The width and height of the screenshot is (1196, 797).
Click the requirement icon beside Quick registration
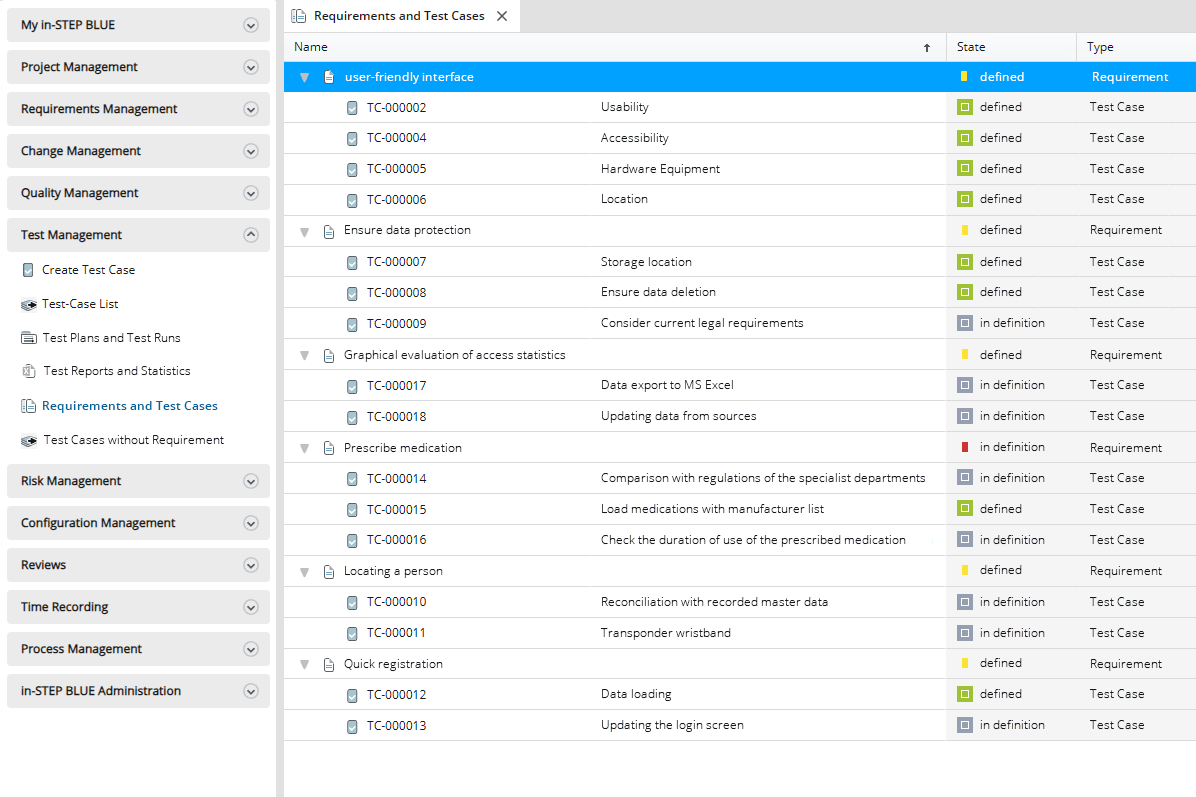click(329, 663)
